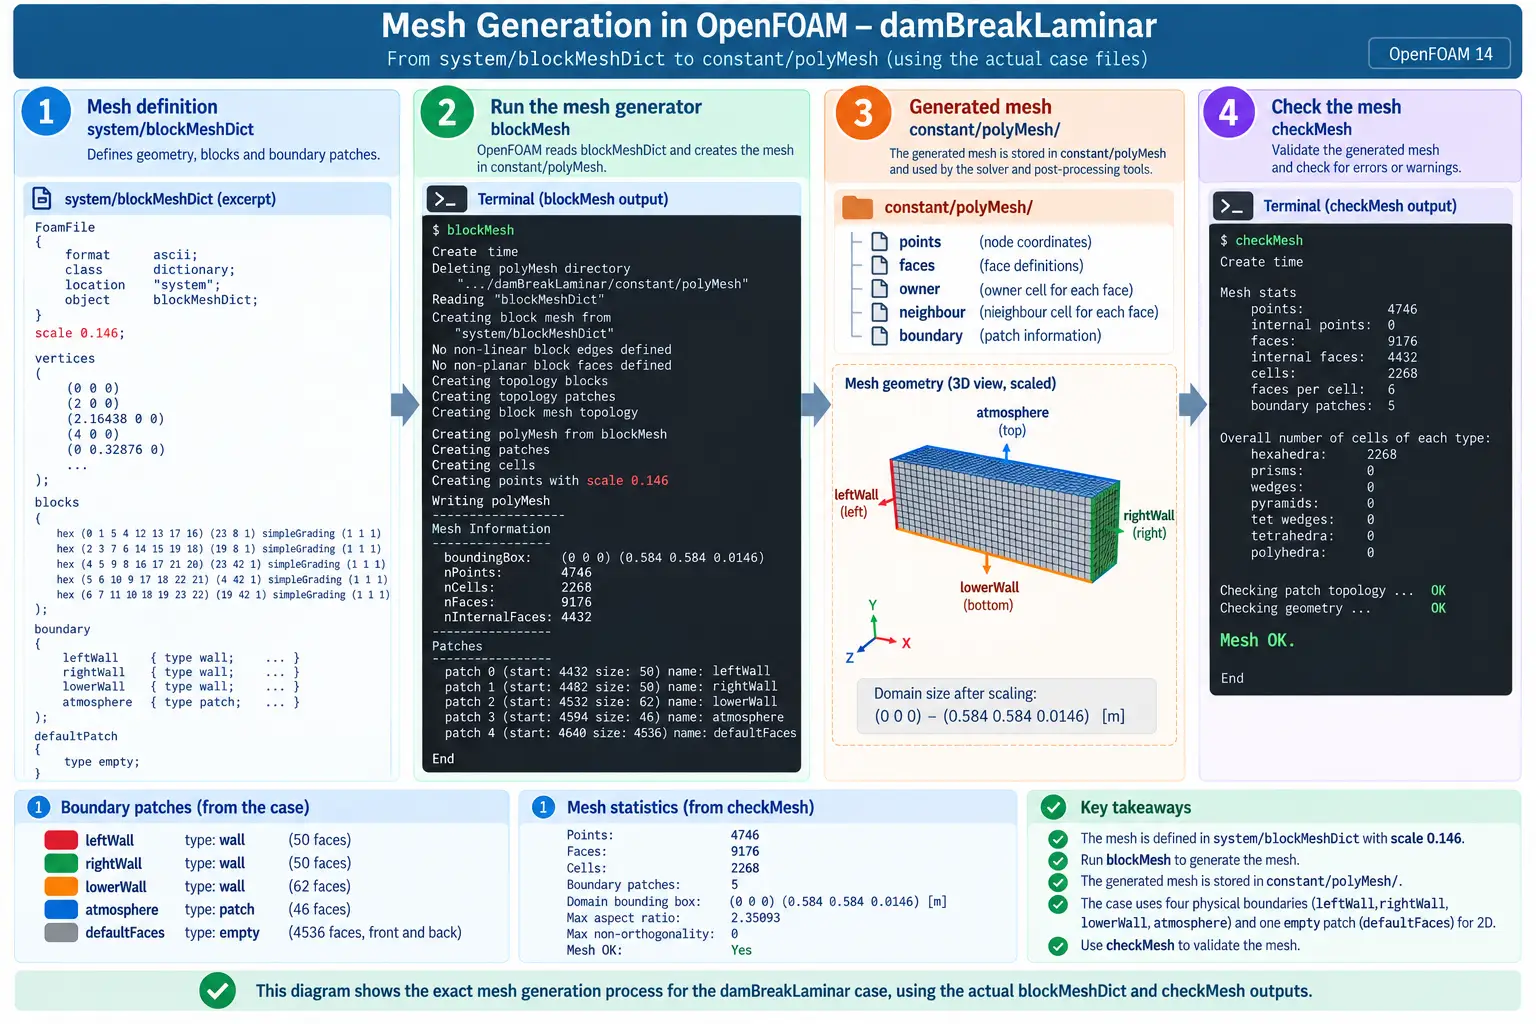
Task: Click the 'Run the mesh generator' heading
Action: (596, 107)
